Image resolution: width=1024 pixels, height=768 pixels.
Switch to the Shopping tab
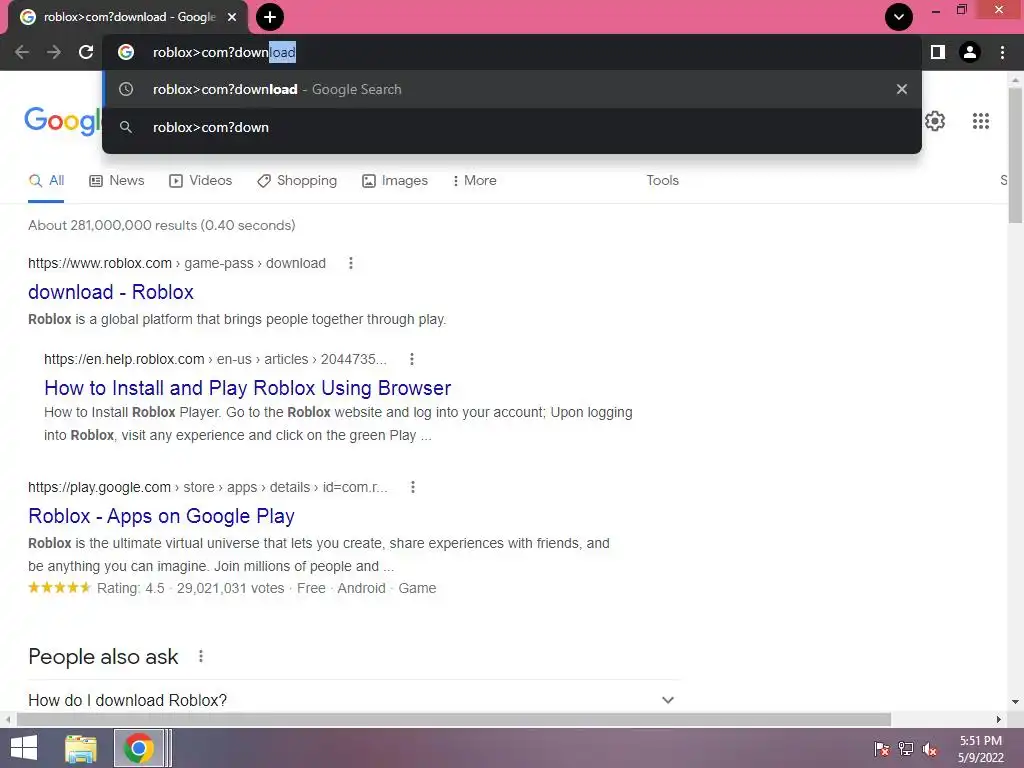pos(297,181)
